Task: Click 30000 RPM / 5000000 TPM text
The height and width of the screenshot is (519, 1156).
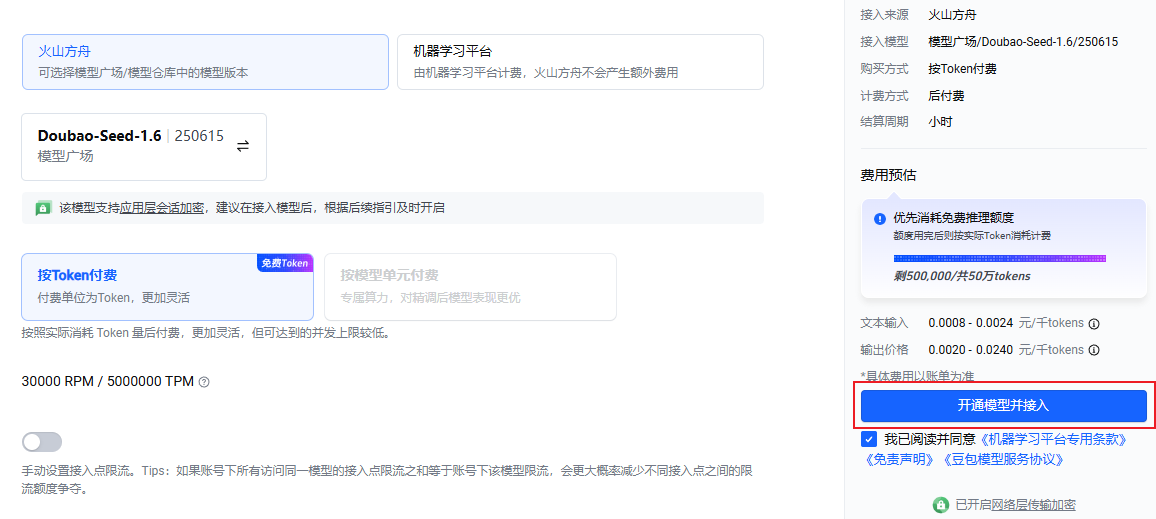Action: tap(108, 382)
